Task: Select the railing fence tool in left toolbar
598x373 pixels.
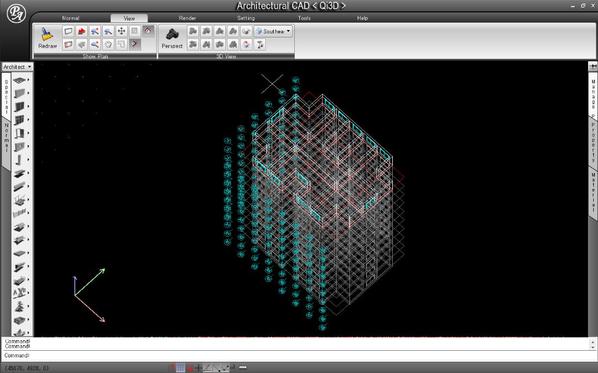Action: pyautogui.click(x=19, y=213)
